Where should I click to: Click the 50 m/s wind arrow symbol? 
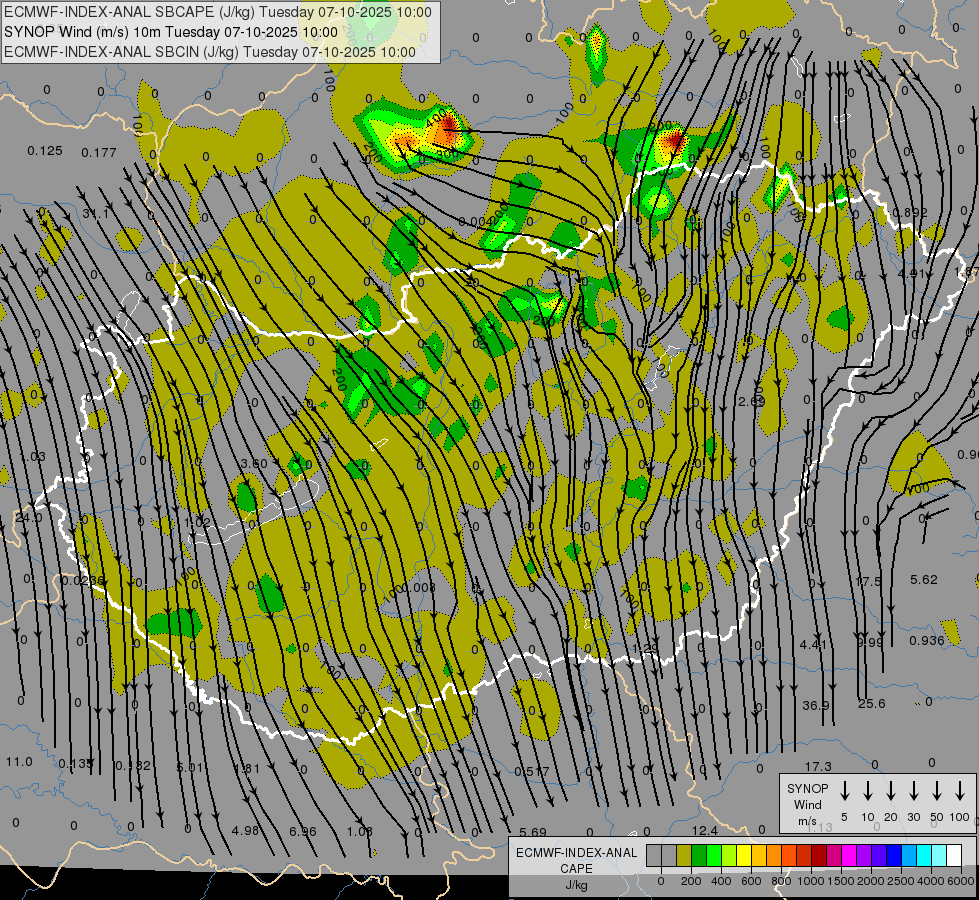(937, 791)
